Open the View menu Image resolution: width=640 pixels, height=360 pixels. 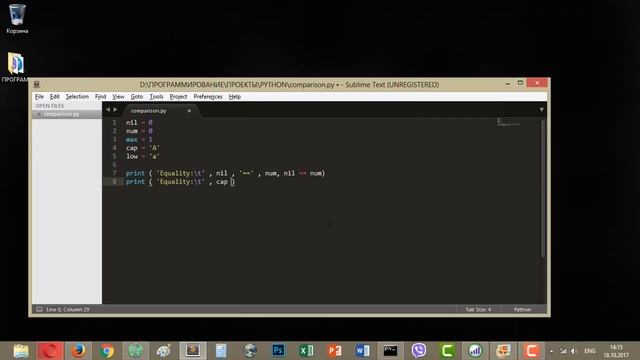118,97
